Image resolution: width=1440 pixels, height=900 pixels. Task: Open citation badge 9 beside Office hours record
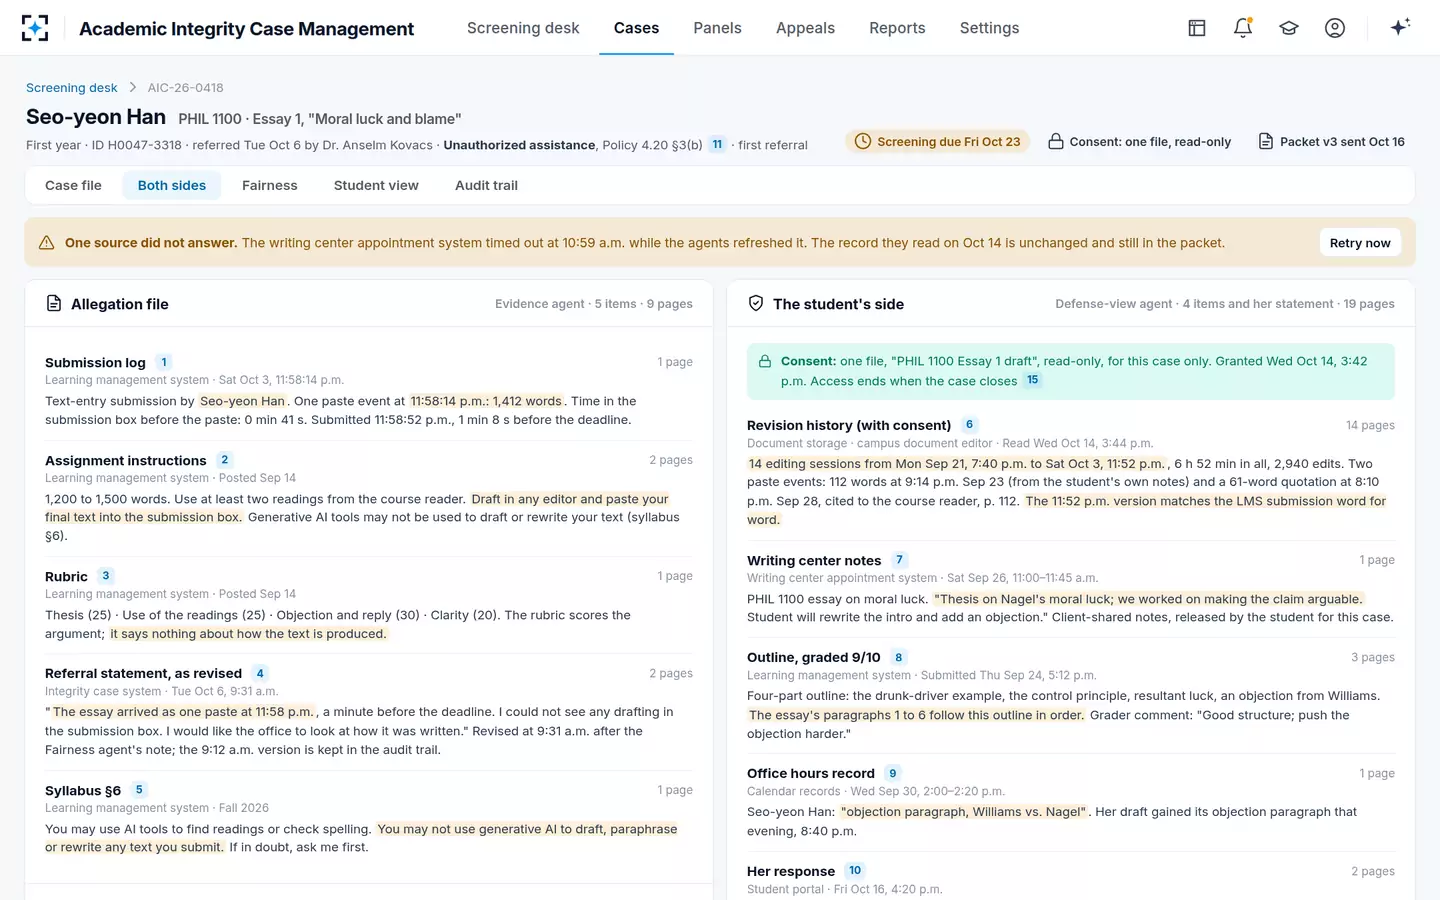coord(893,773)
